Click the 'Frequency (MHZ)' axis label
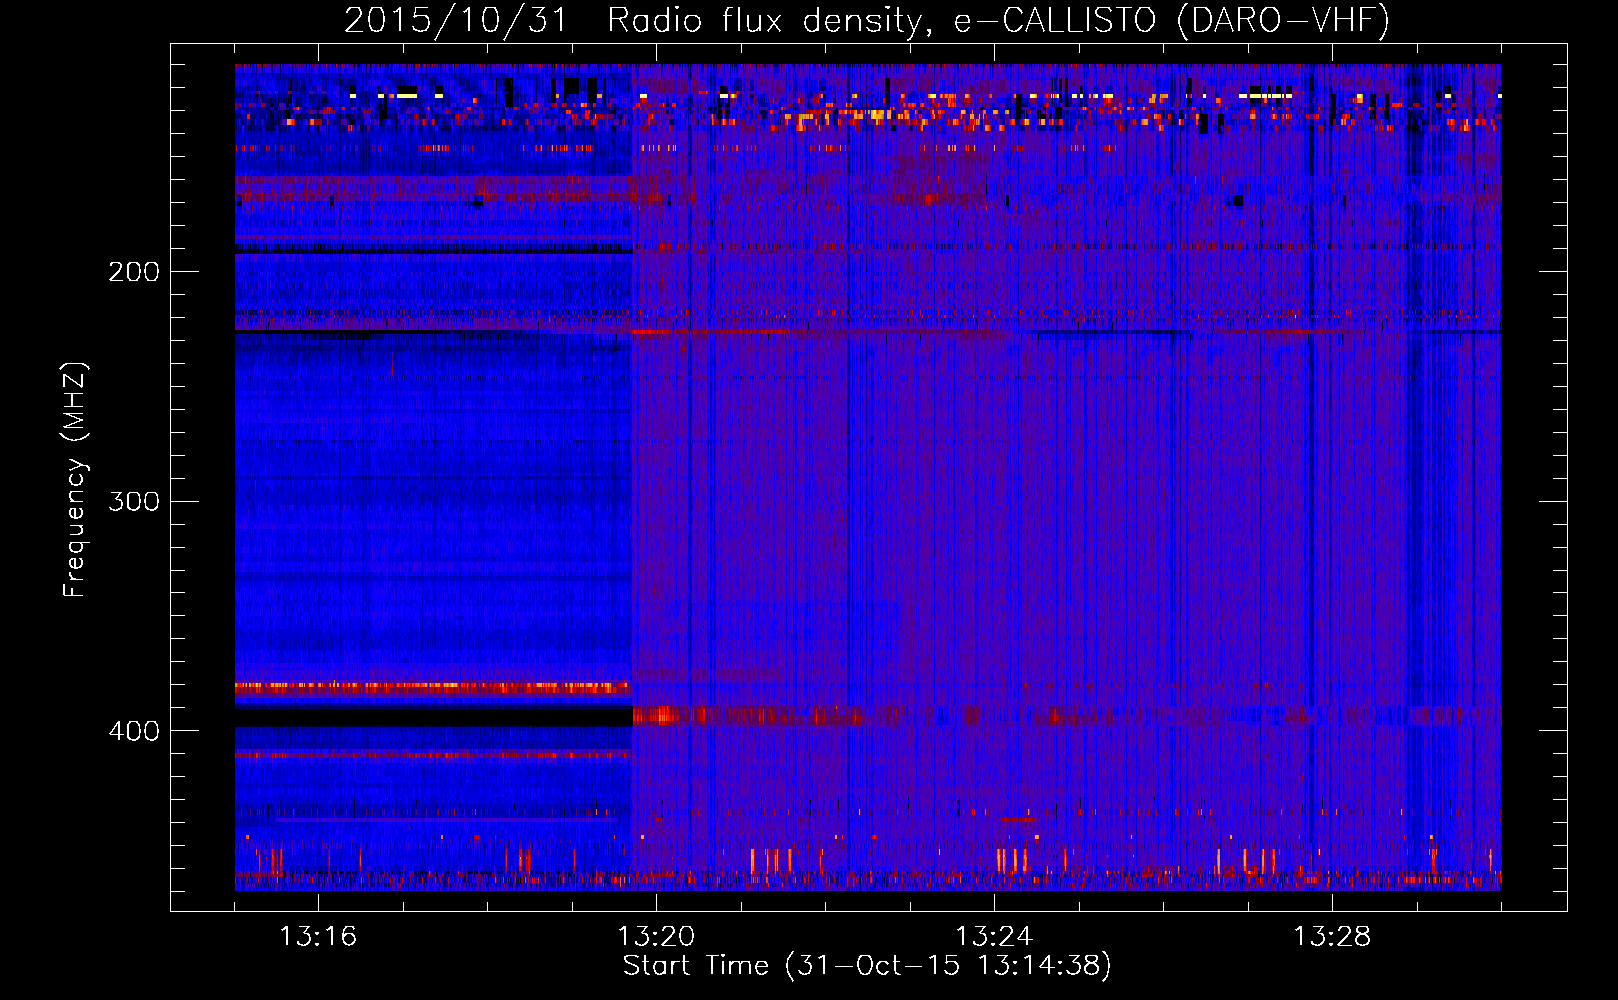 (x=75, y=479)
